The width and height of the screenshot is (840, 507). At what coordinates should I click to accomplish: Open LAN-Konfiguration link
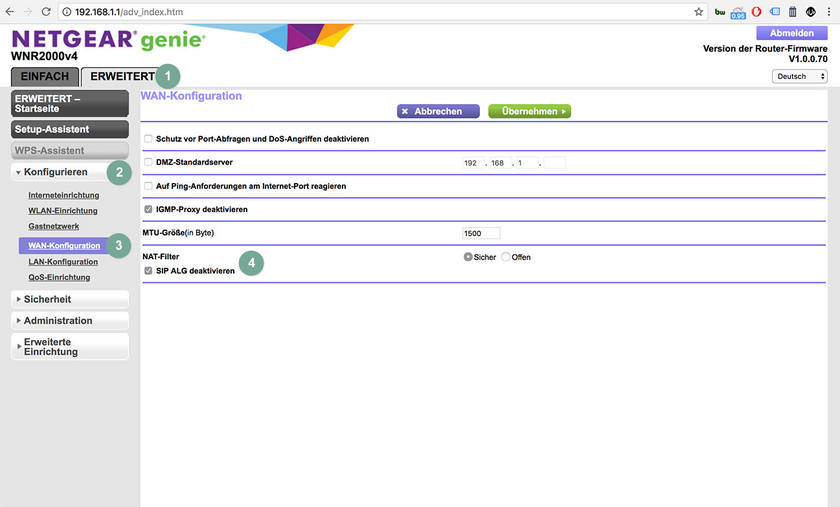pos(63,262)
